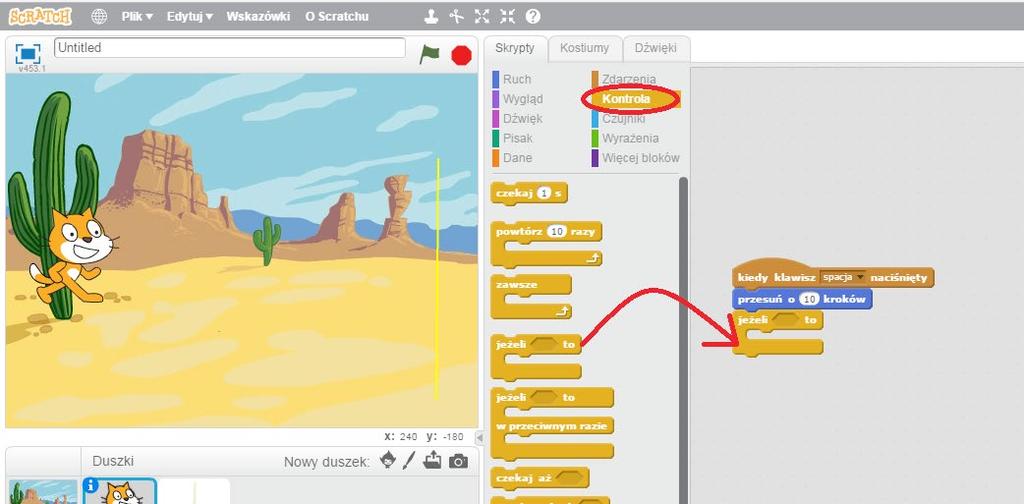Open the Wskazówki menu
The height and width of the screenshot is (504, 1024).
258,16
